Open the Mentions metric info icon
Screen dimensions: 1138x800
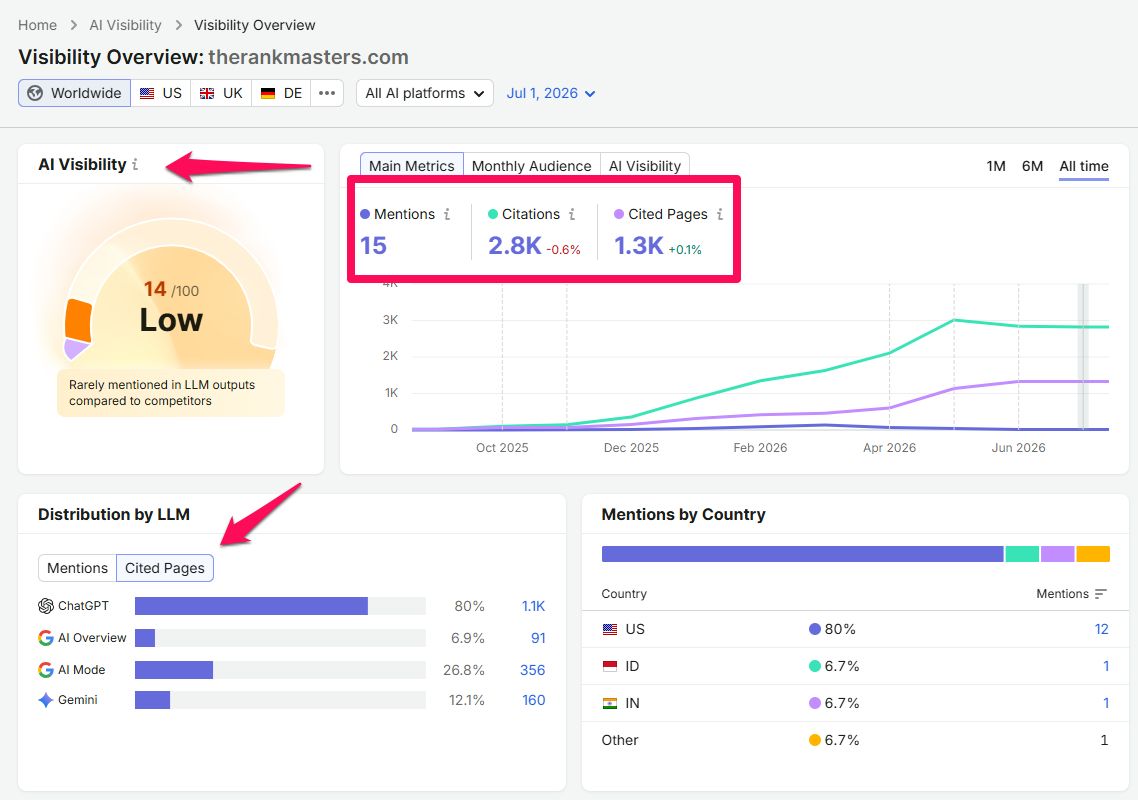(447, 214)
